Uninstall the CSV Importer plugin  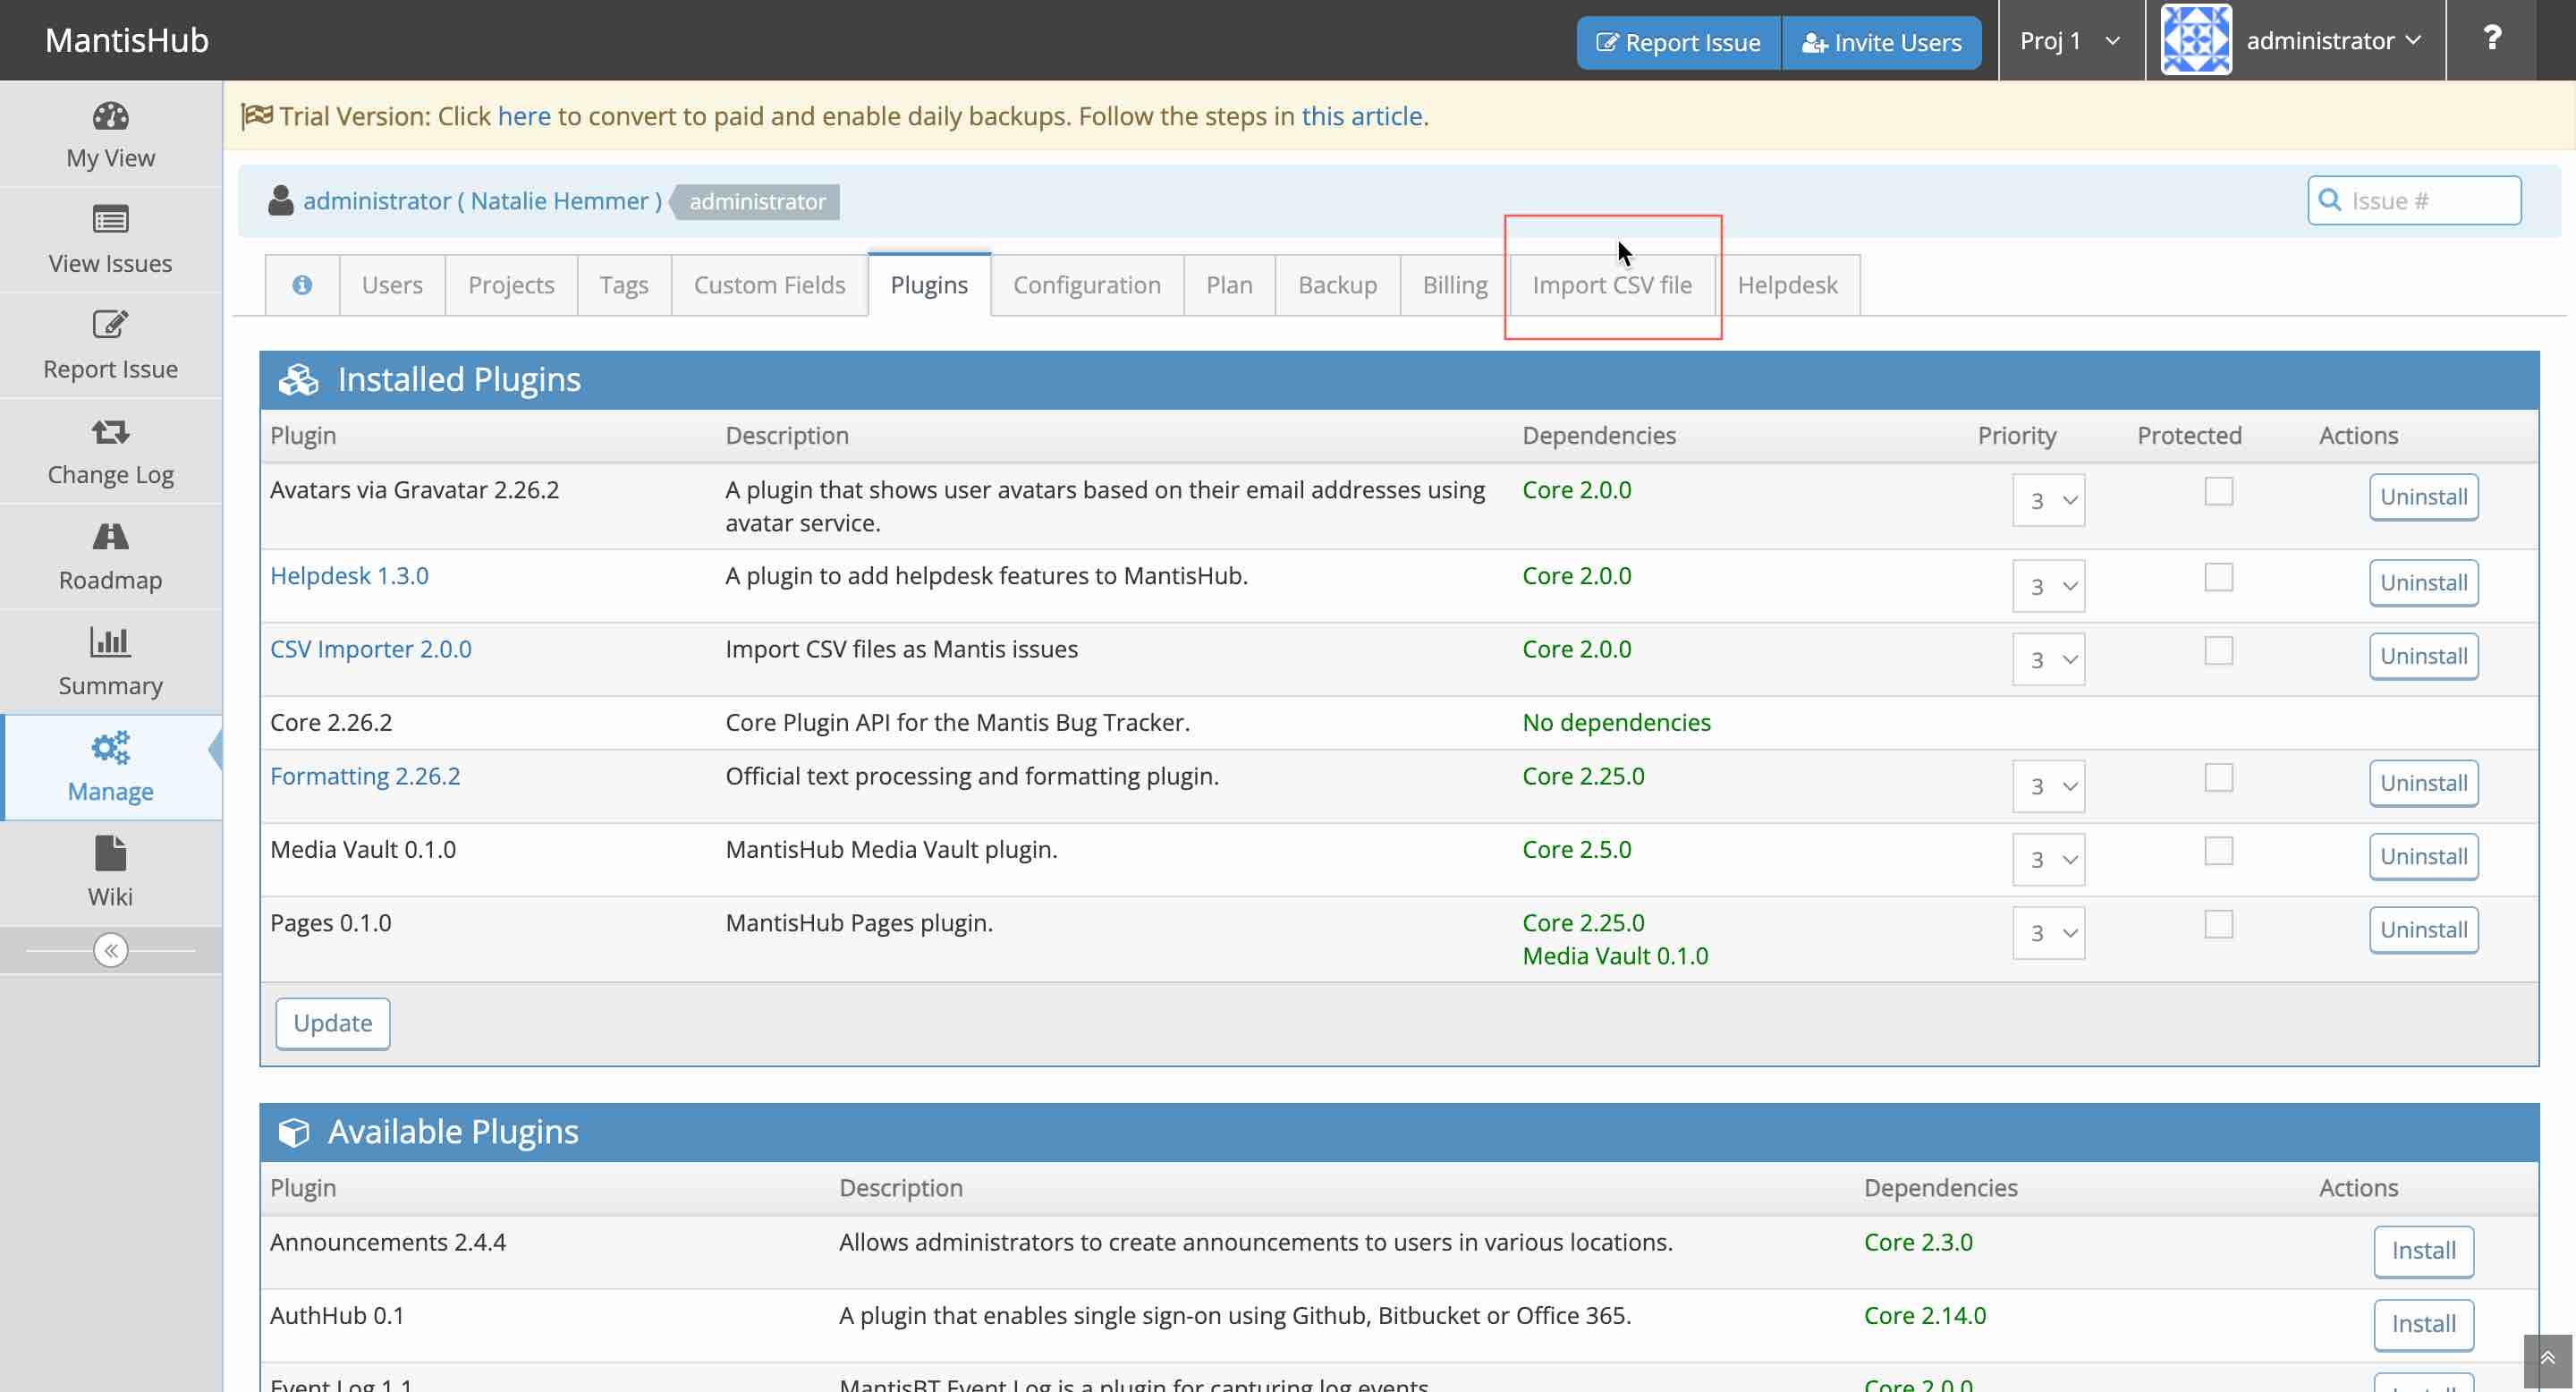tap(2423, 656)
